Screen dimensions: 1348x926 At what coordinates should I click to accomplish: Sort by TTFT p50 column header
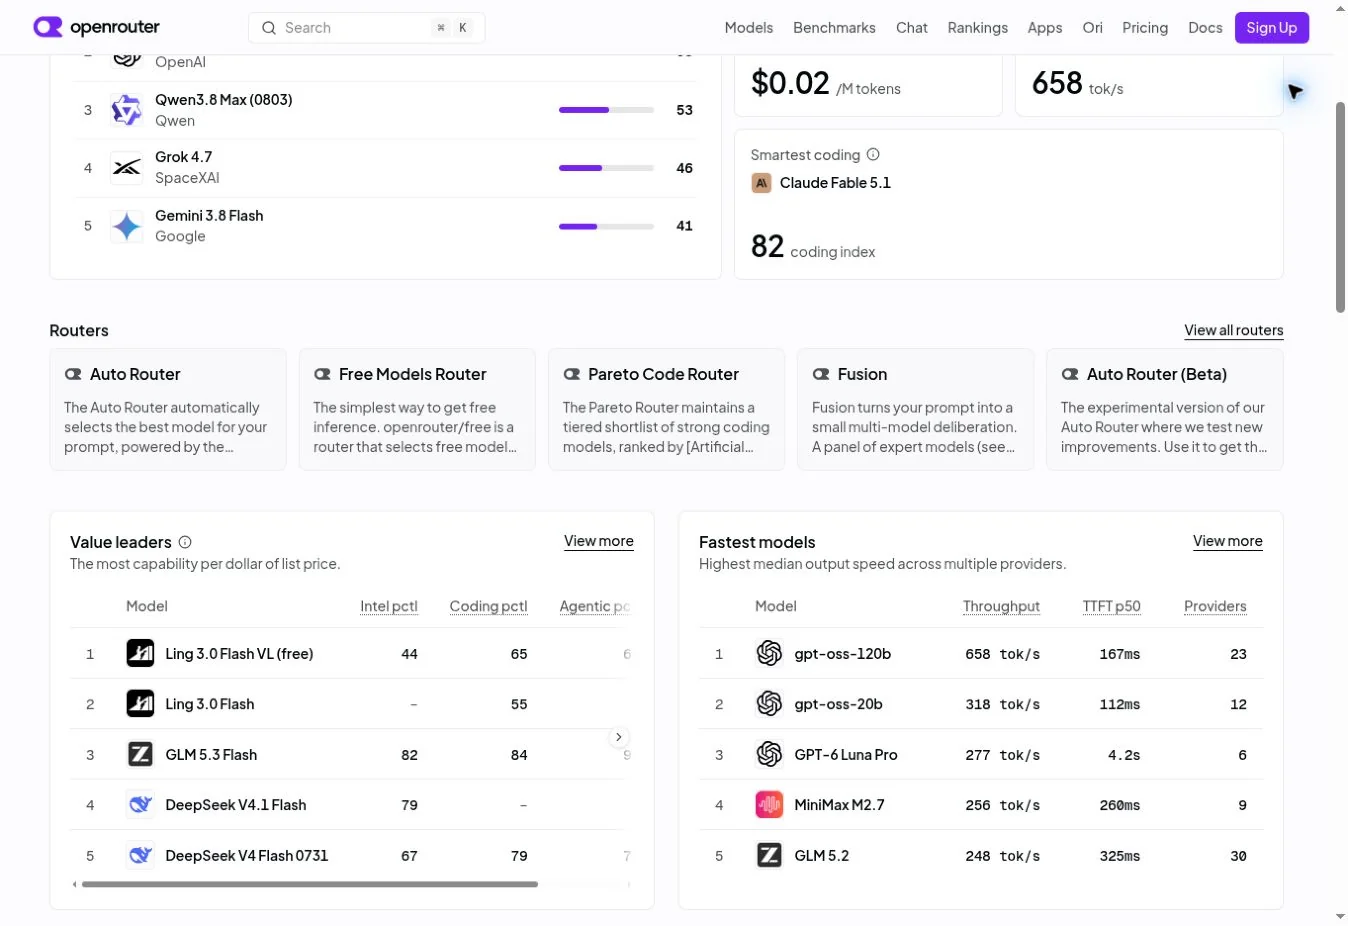(1111, 606)
